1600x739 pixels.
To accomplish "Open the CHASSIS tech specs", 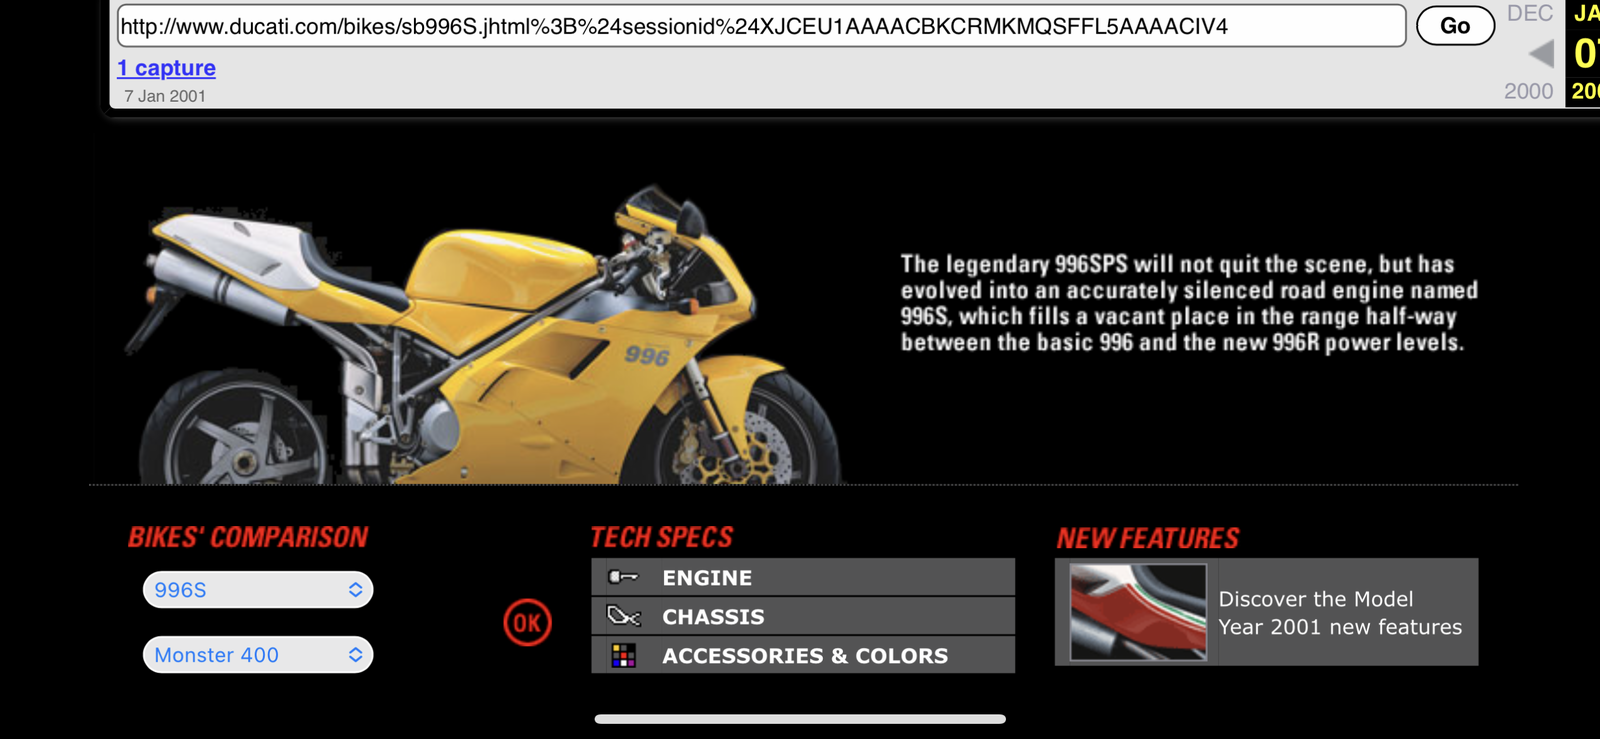I will coord(803,616).
